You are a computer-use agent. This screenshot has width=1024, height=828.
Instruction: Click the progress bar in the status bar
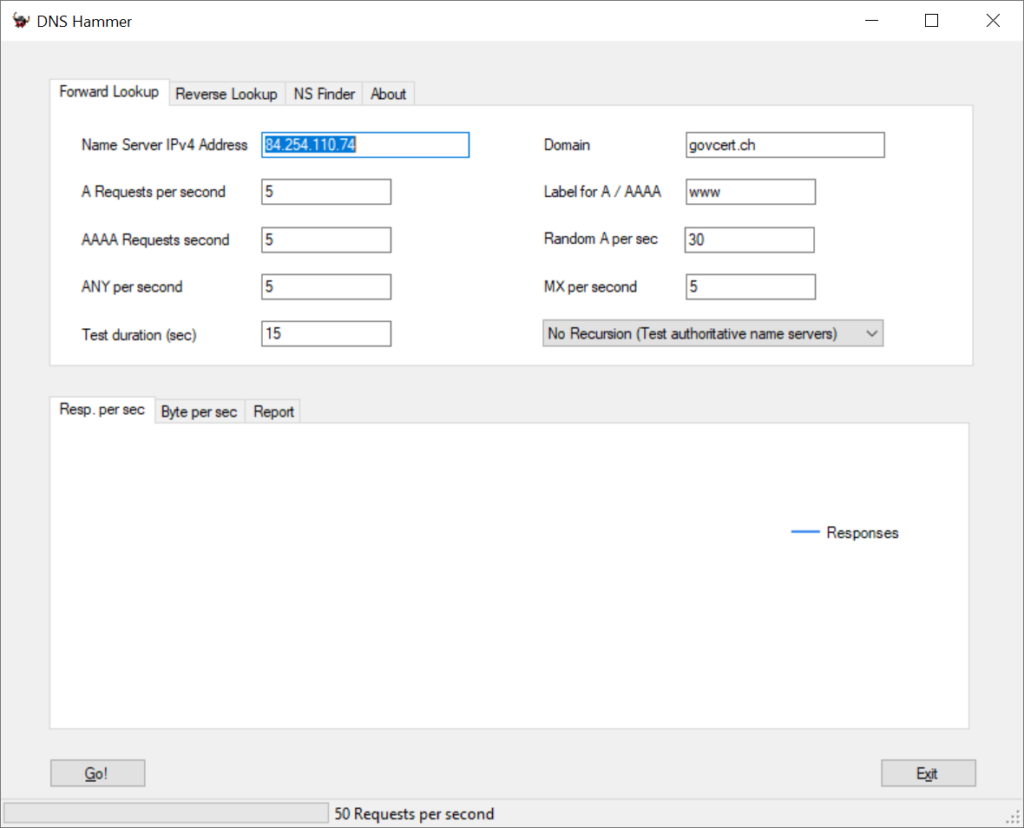pyautogui.click(x=165, y=812)
